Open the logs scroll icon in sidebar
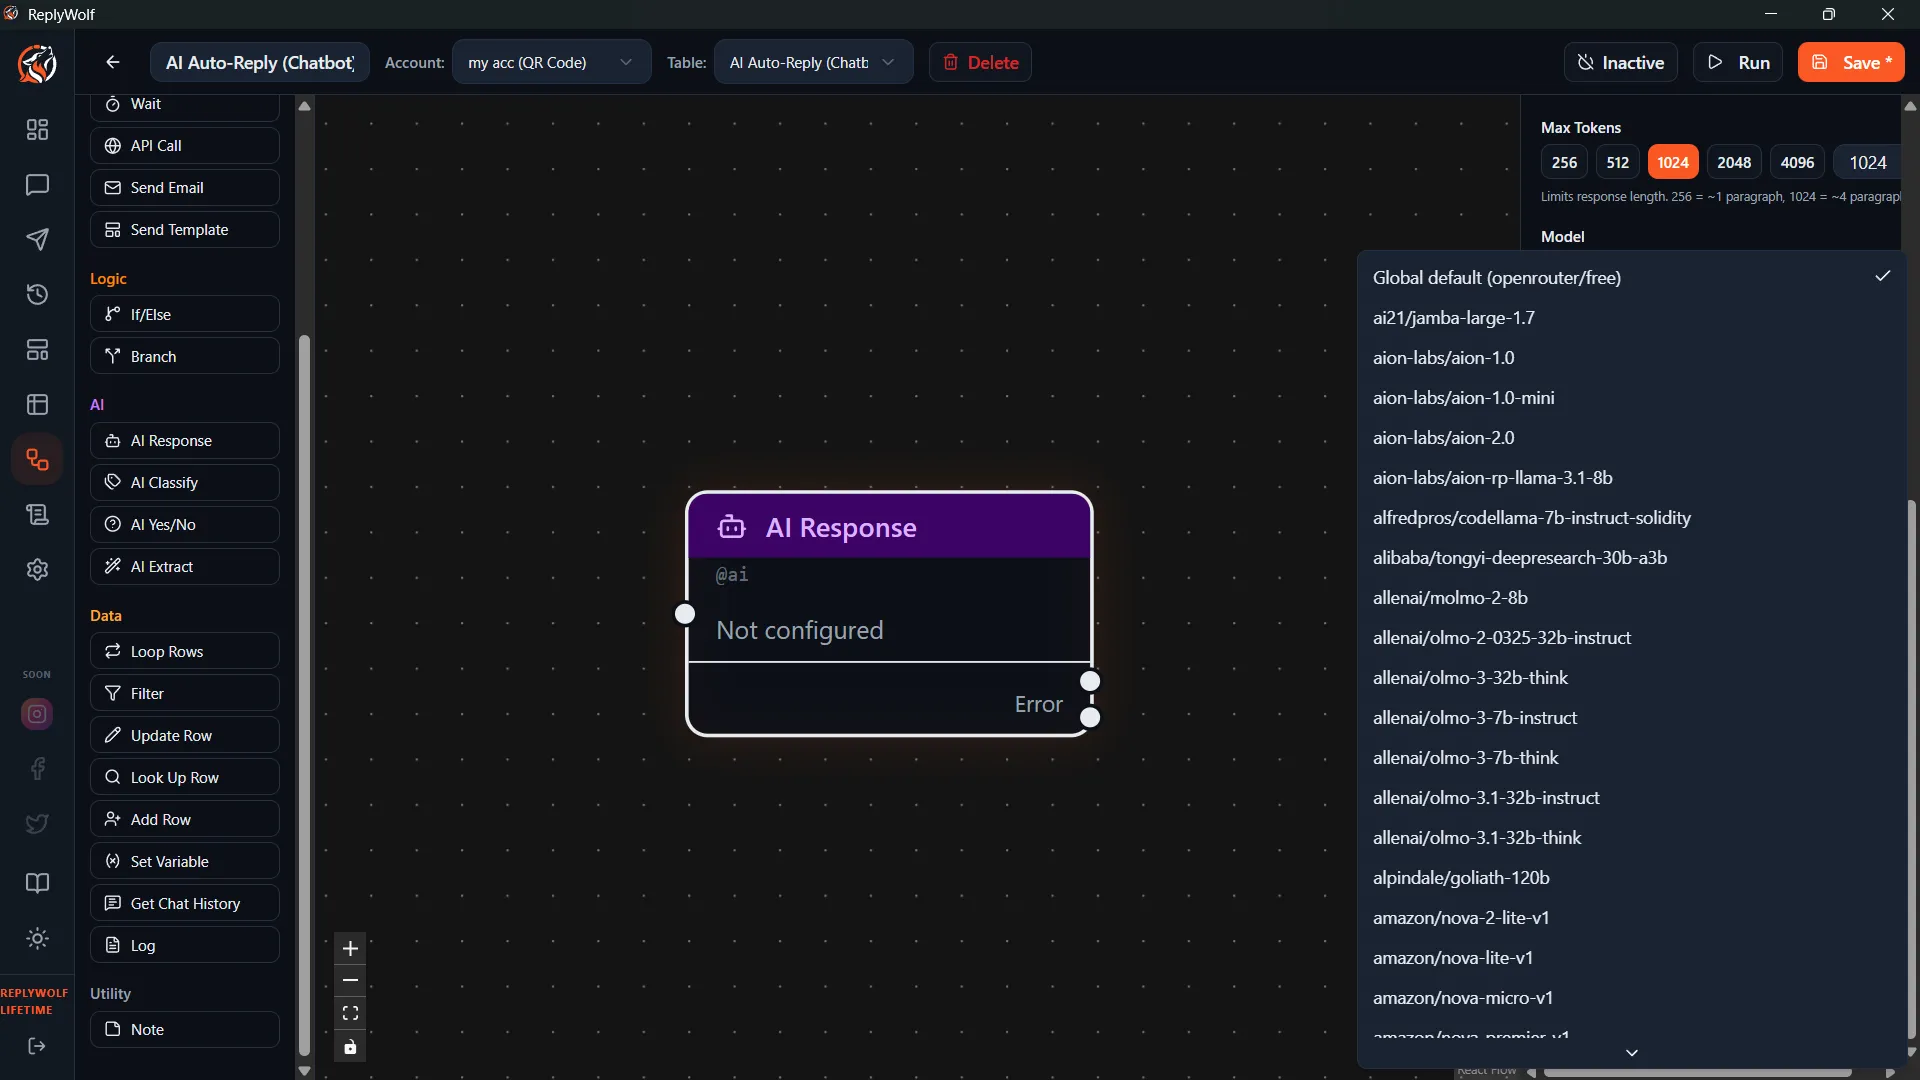 [37, 514]
